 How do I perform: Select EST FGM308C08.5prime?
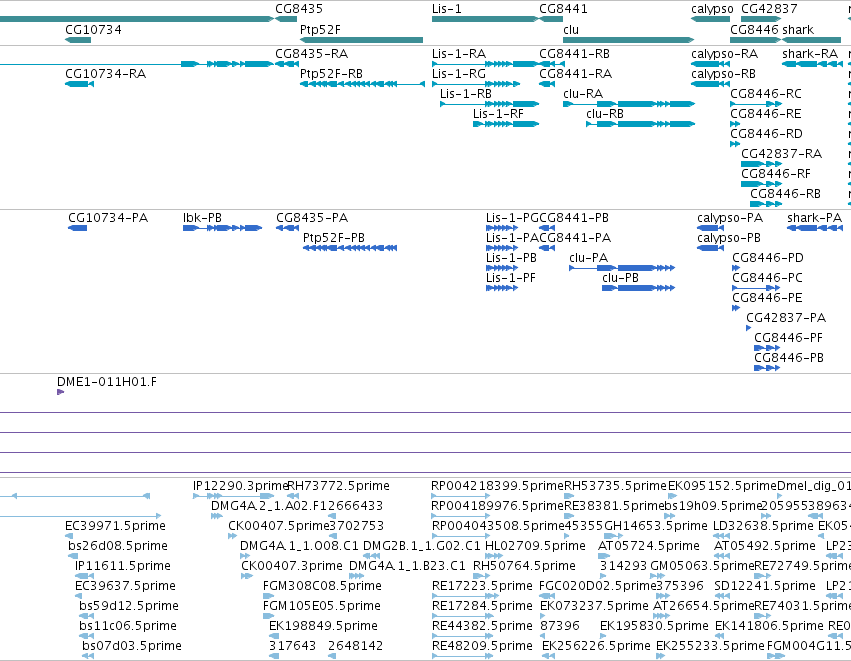point(322,586)
